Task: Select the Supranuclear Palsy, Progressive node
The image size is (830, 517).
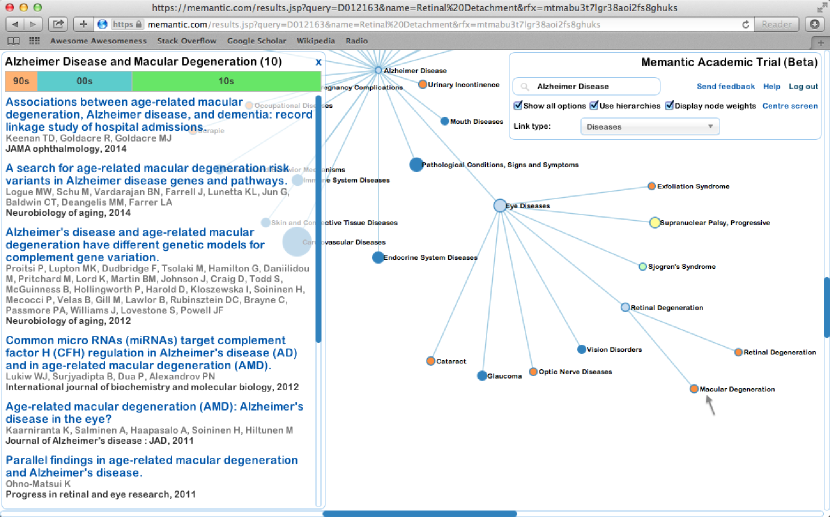Action: tap(654, 222)
